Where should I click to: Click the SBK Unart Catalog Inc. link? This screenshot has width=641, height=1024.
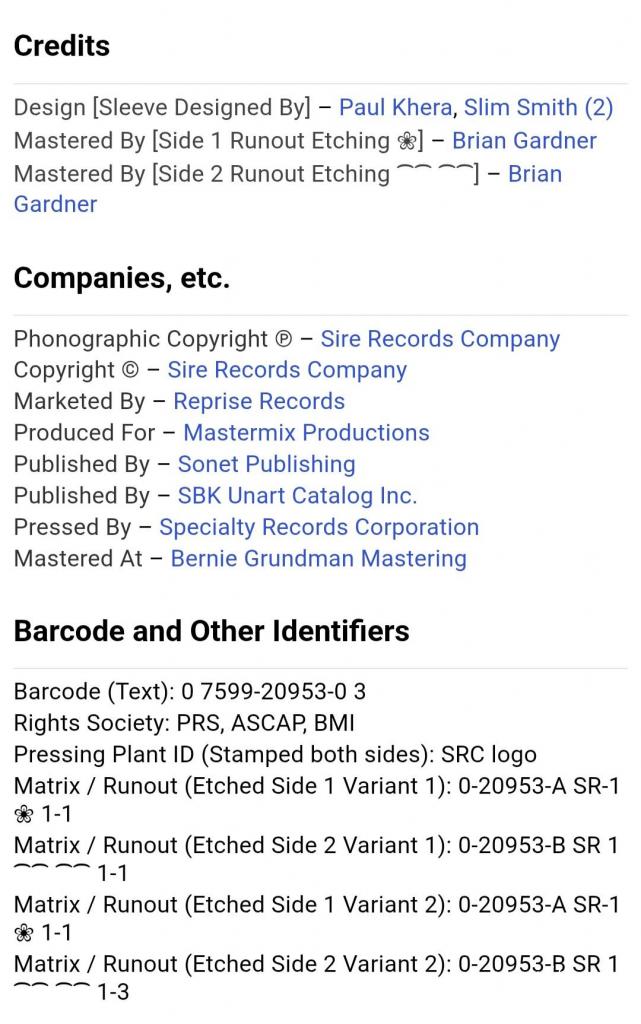[297, 495]
